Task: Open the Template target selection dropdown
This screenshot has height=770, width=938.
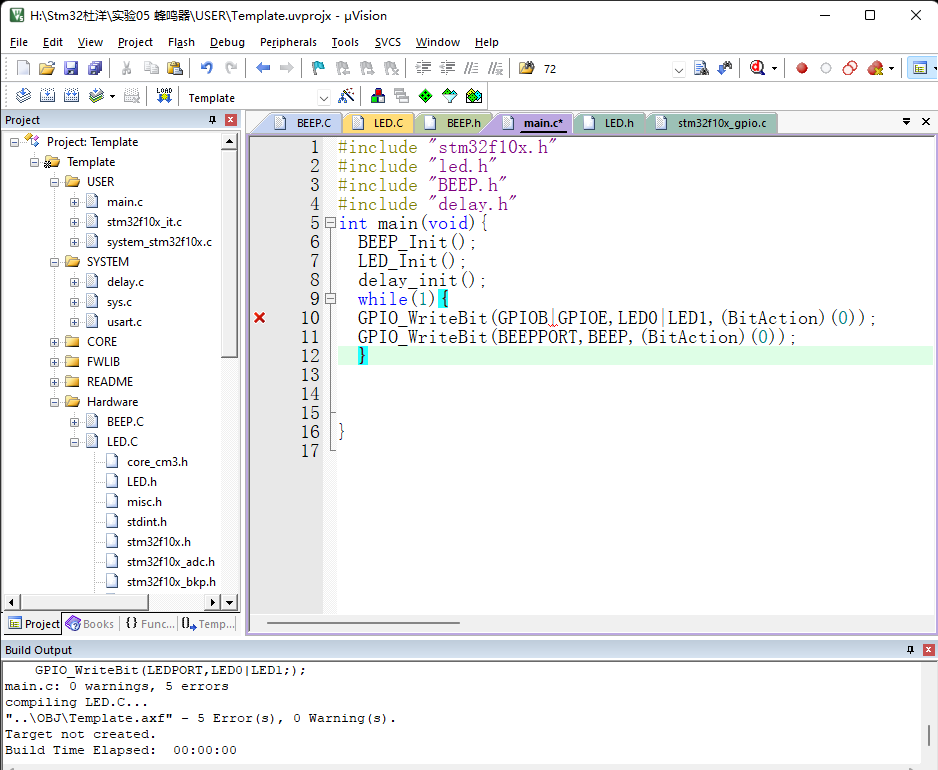Action: pos(322,96)
